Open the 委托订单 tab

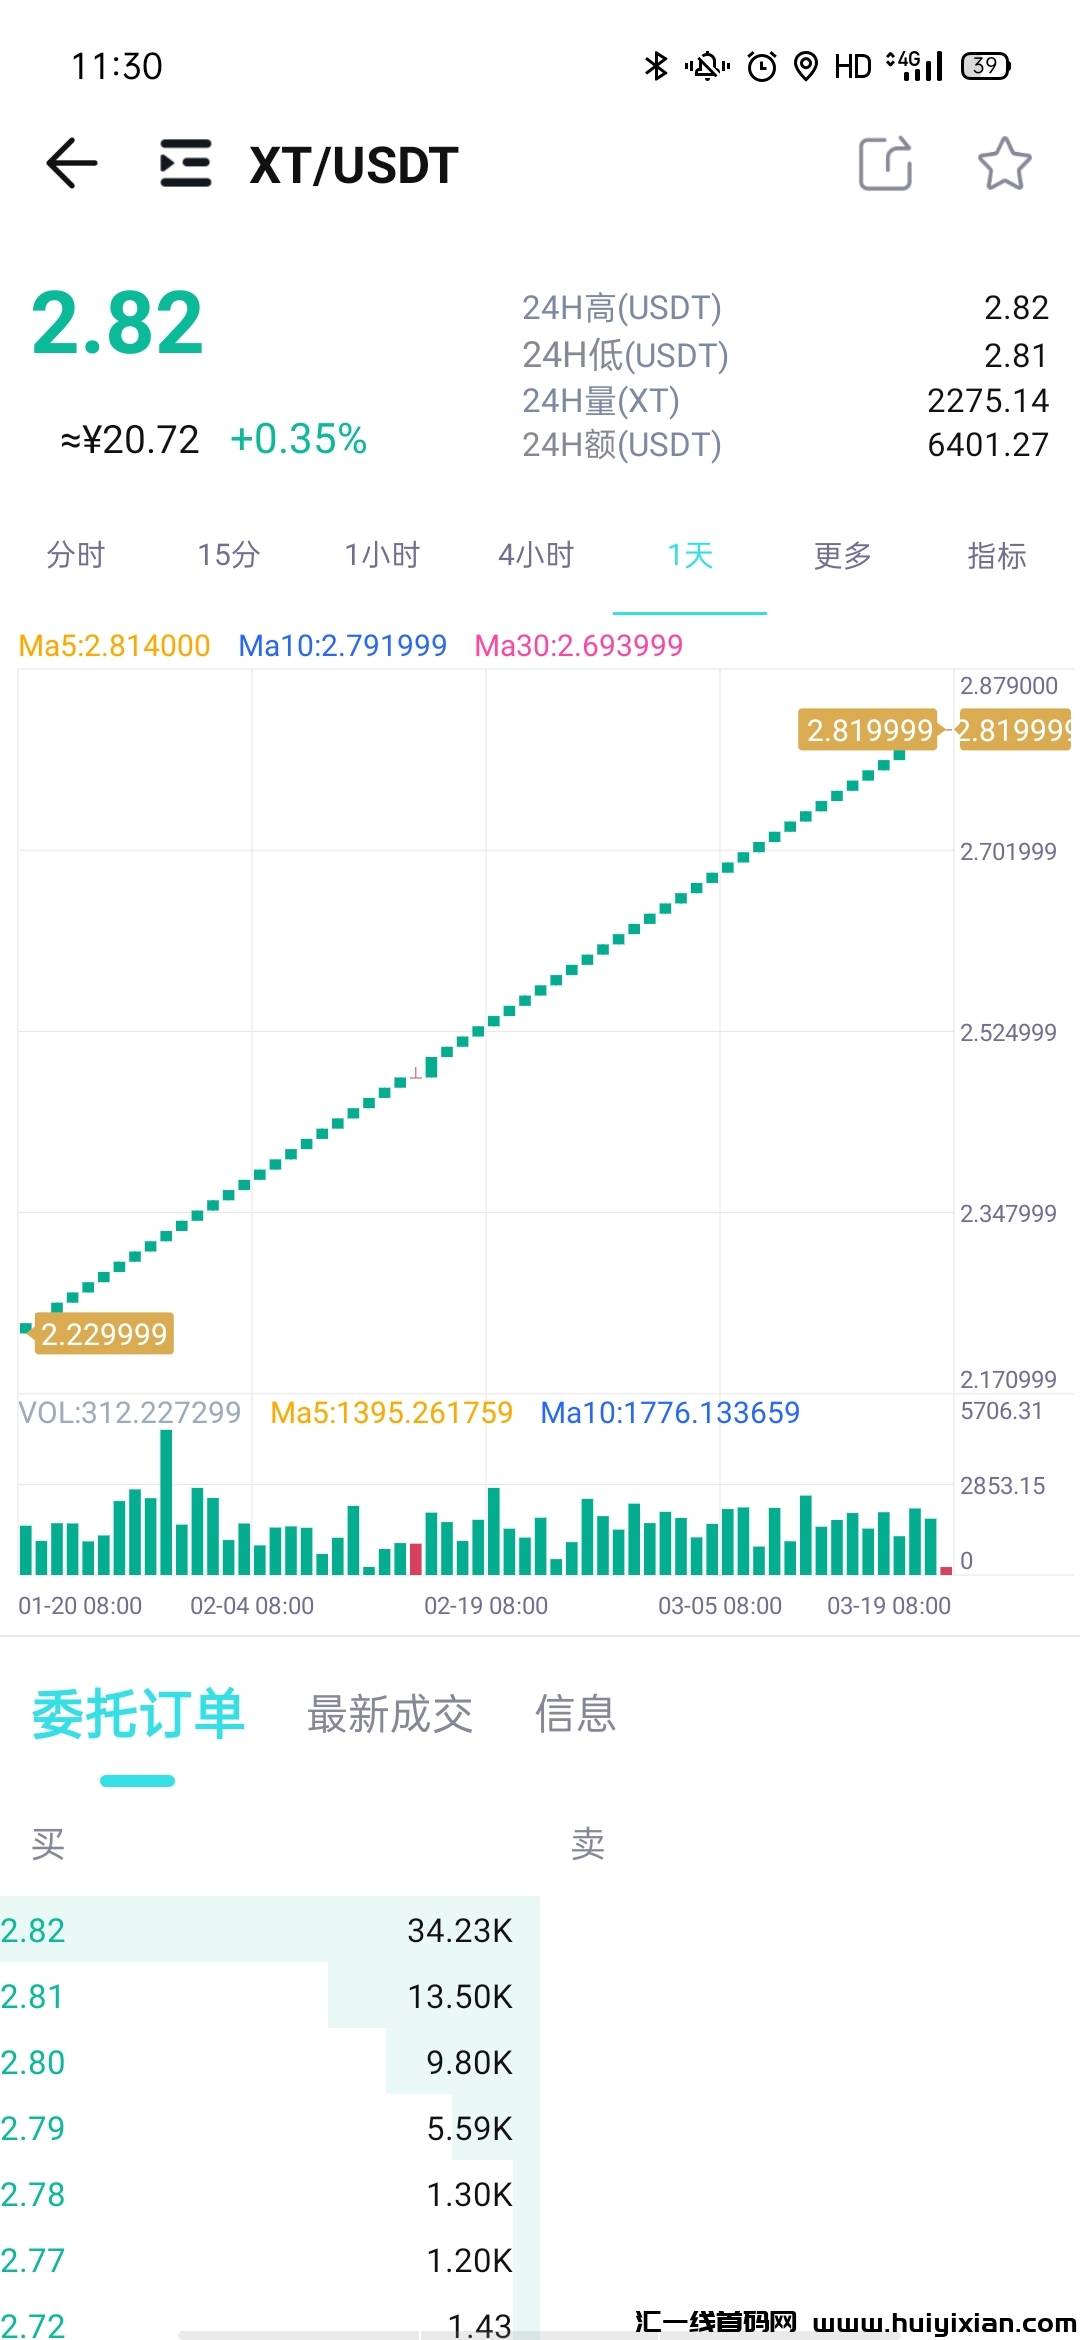click(x=138, y=1714)
